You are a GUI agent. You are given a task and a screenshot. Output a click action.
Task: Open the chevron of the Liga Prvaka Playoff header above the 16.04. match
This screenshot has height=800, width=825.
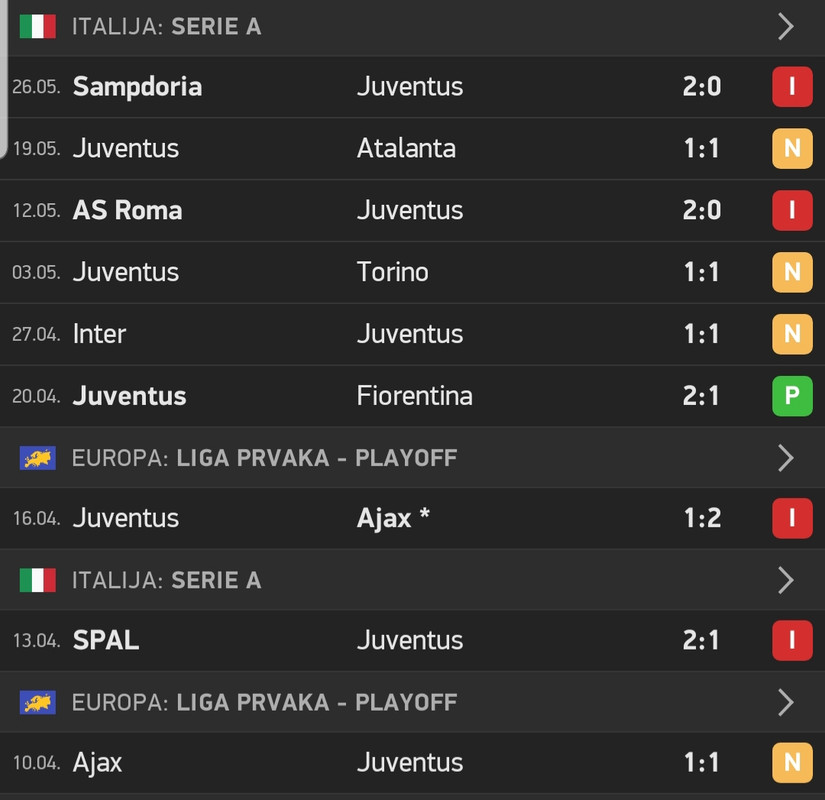pyautogui.click(x=786, y=458)
